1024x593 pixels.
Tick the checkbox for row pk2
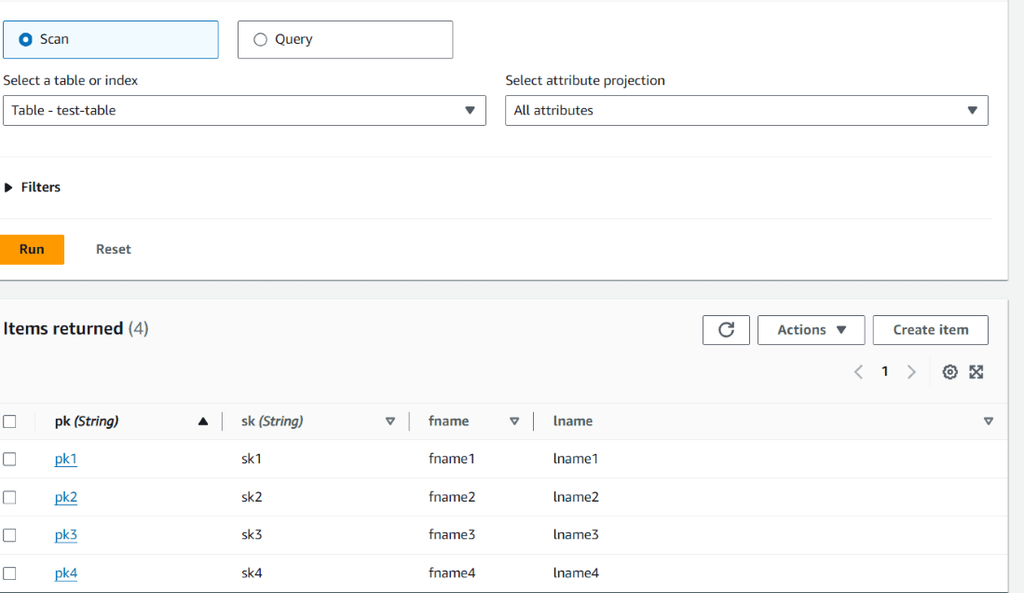10,497
